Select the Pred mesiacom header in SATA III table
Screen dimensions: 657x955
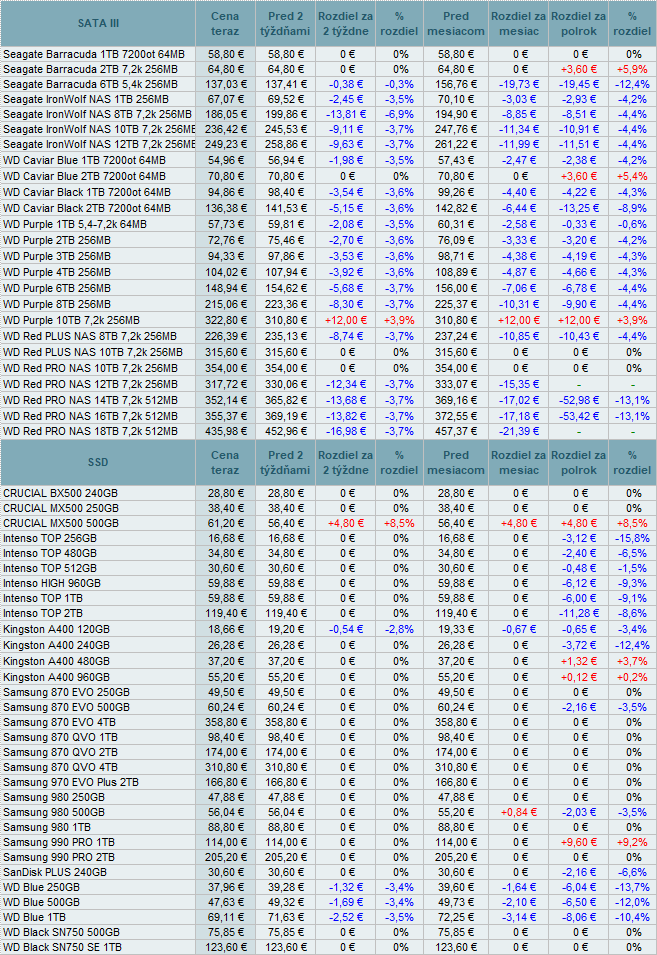pyautogui.click(x=456, y=24)
